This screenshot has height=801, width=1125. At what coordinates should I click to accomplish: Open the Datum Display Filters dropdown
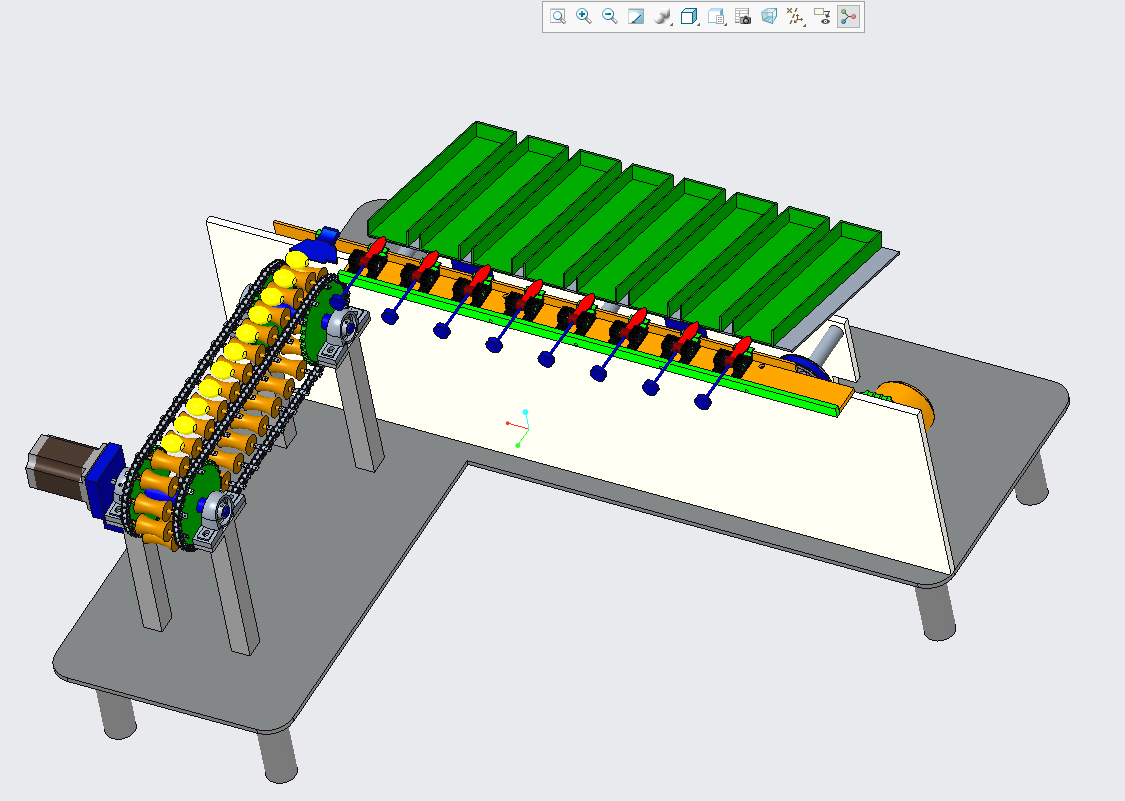point(795,17)
